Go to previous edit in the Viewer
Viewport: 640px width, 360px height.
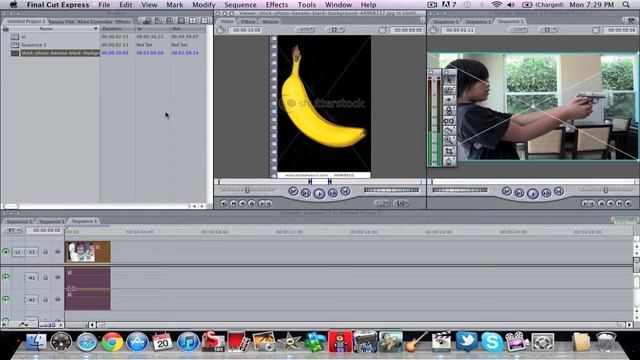coord(293,191)
